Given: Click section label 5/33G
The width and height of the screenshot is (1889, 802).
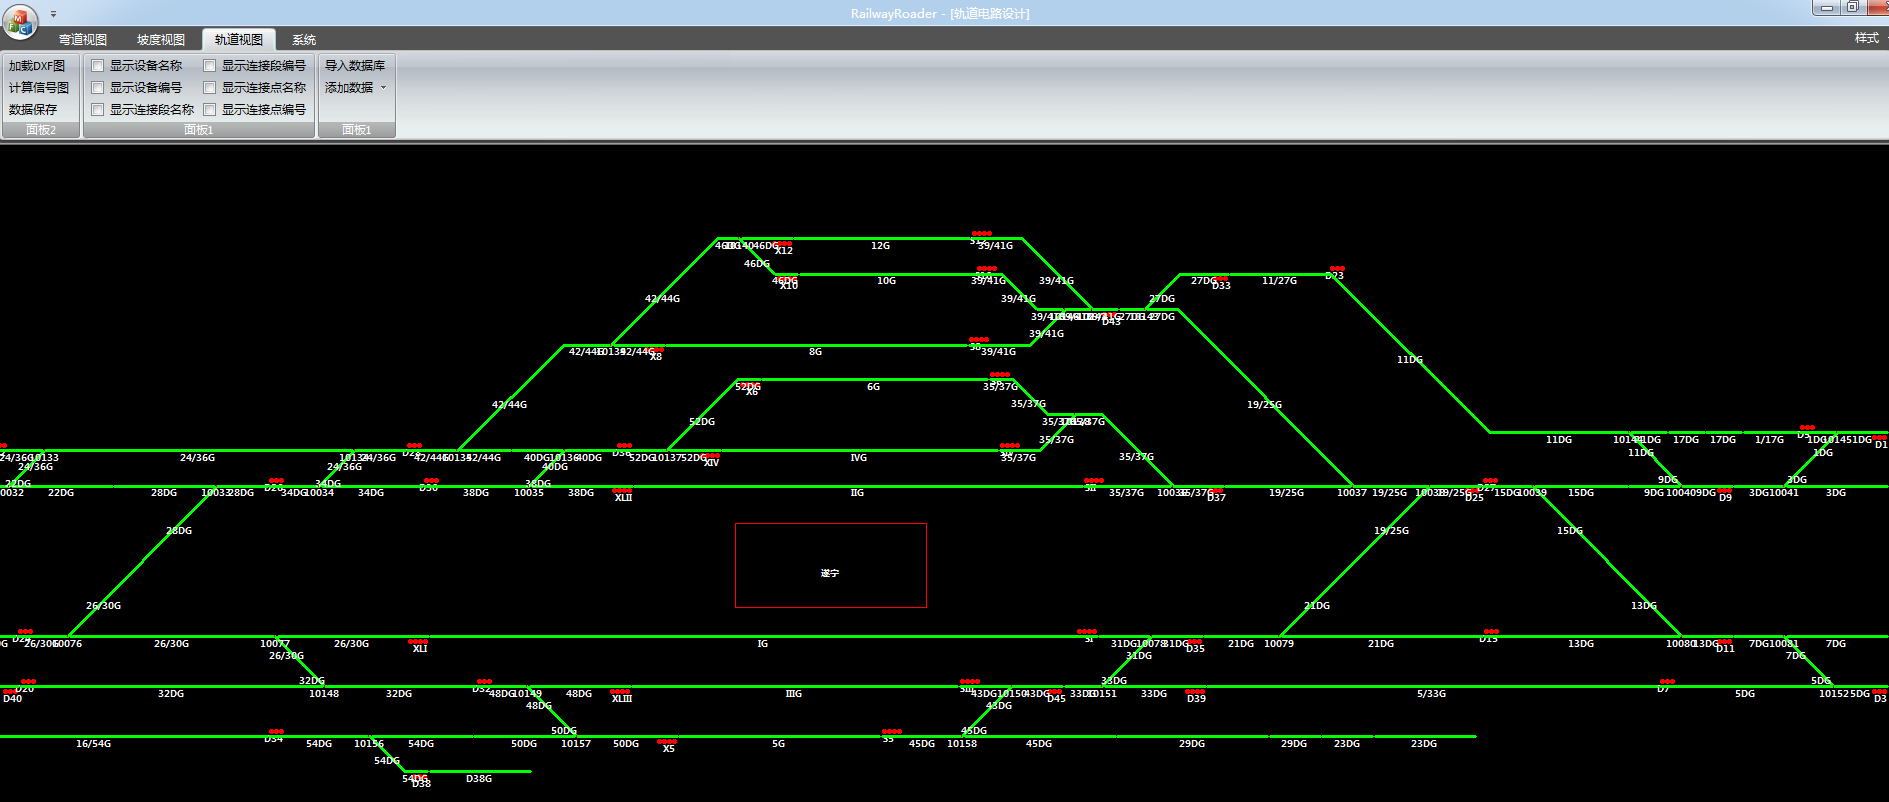Looking at the screenshot, I should click(1431, 694).
